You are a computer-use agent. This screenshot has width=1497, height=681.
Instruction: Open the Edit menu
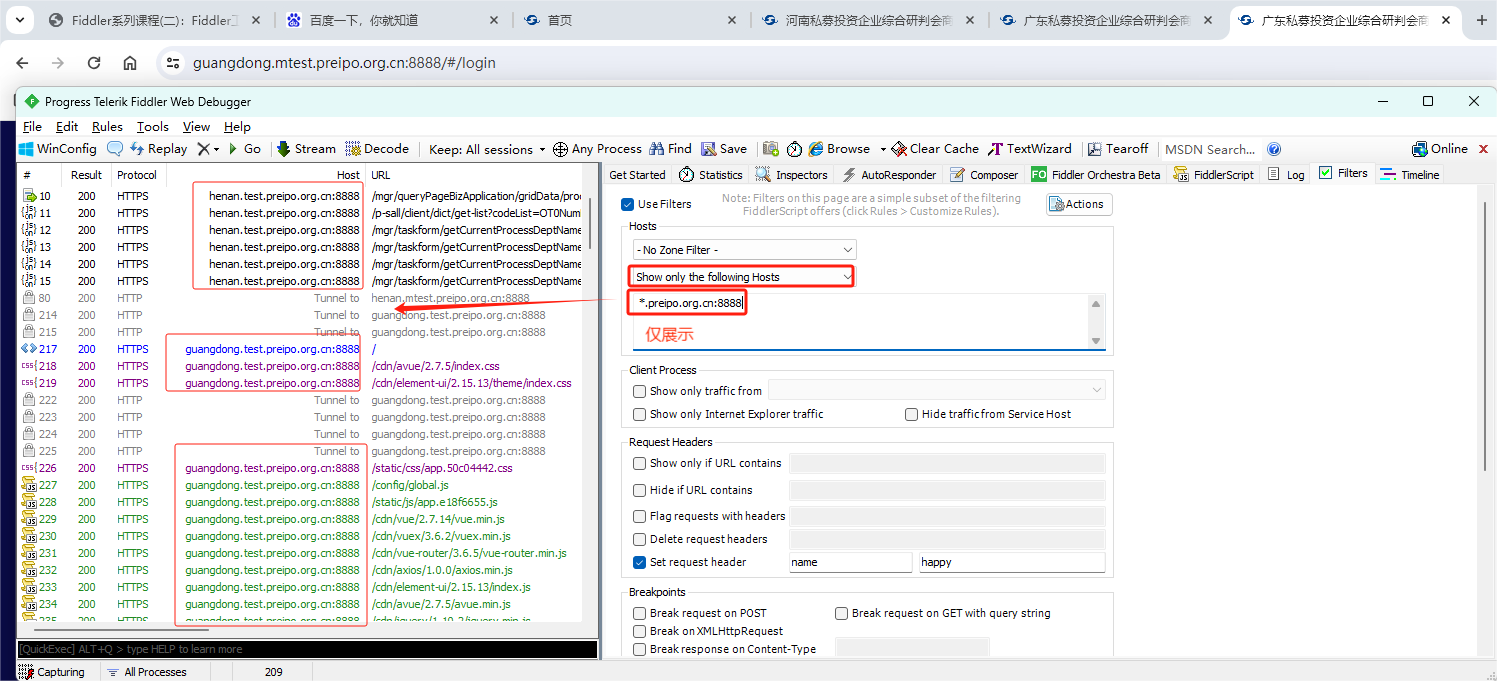click(67, 127)
